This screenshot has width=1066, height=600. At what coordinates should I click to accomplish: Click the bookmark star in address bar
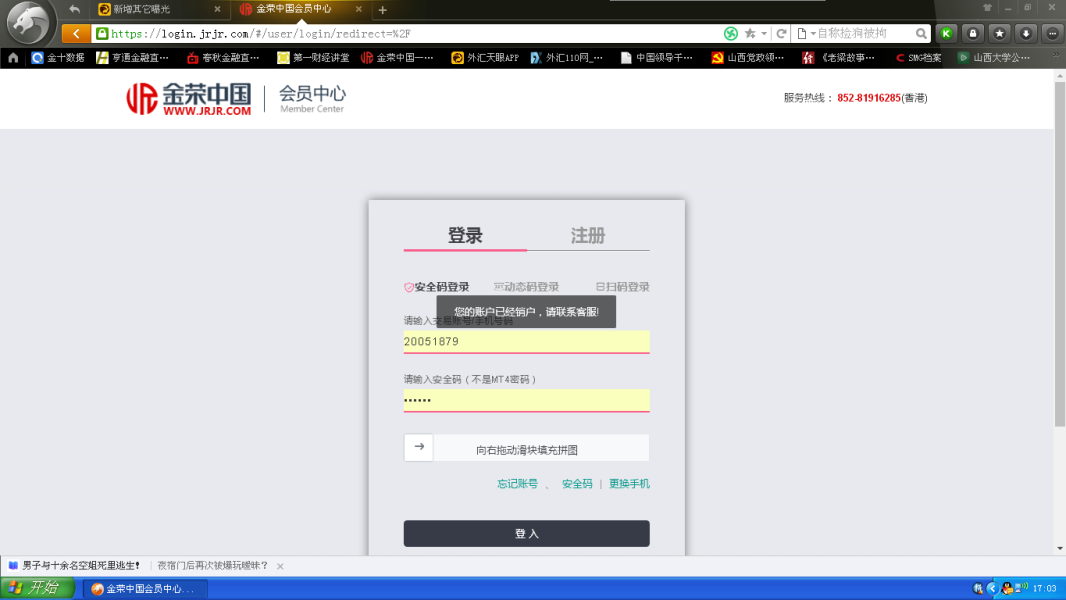tap(749, 33)
